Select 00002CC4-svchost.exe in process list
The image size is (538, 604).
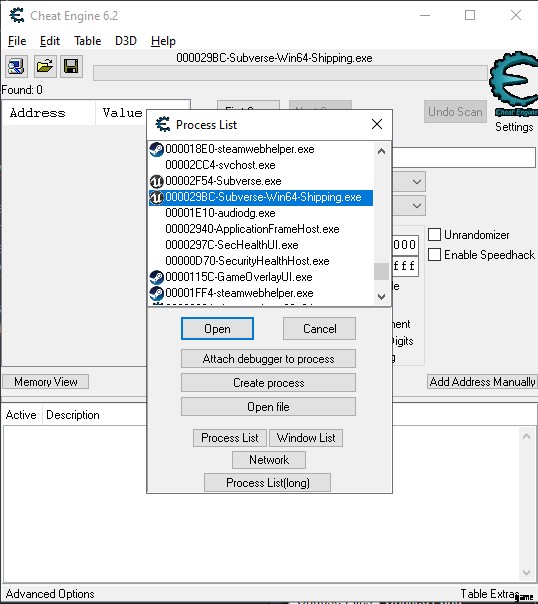click(261, 165)
